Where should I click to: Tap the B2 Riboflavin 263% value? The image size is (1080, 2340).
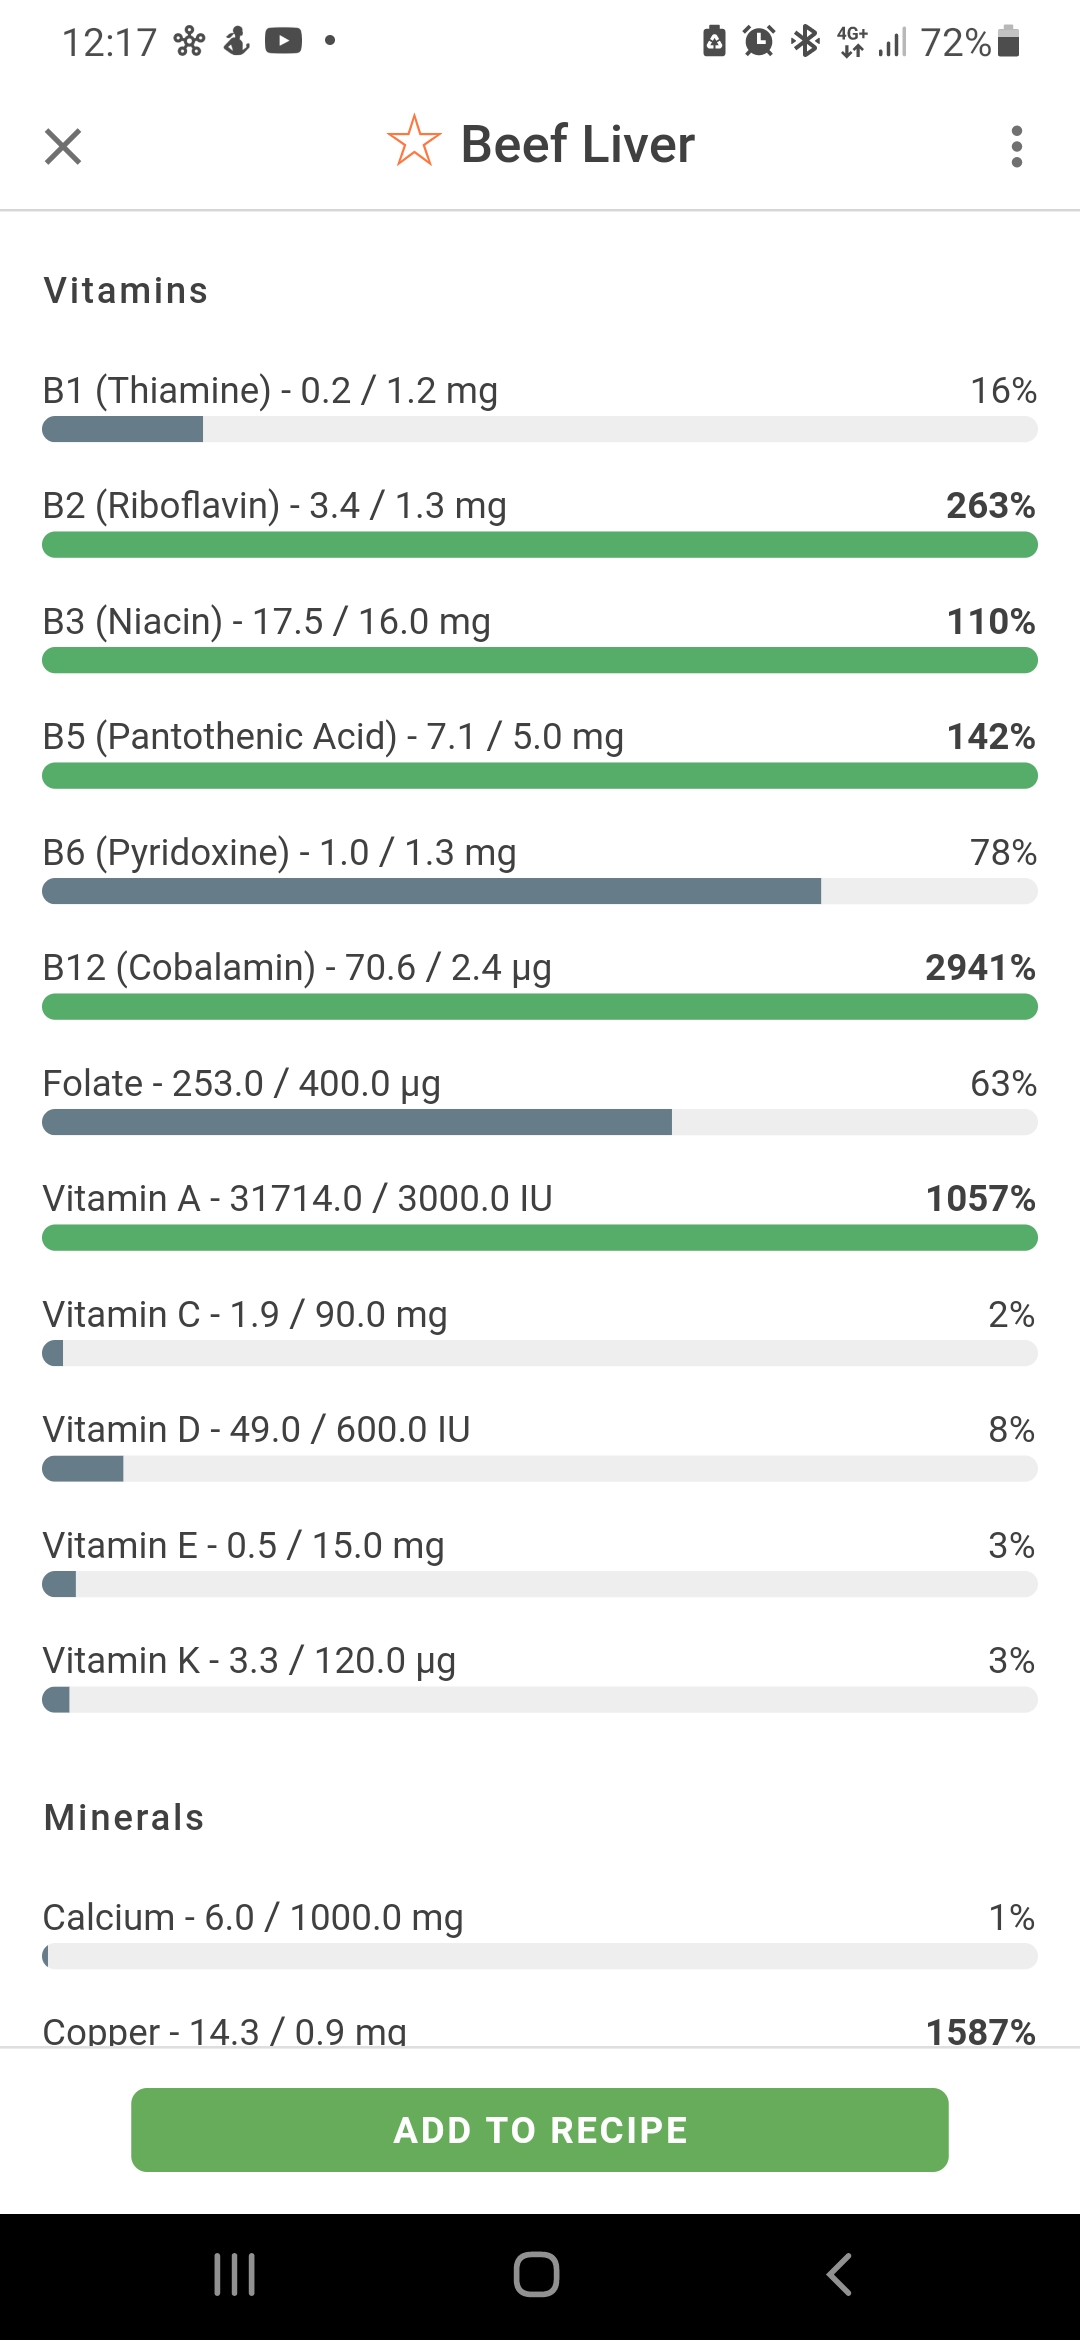click(x=991, y=505)
